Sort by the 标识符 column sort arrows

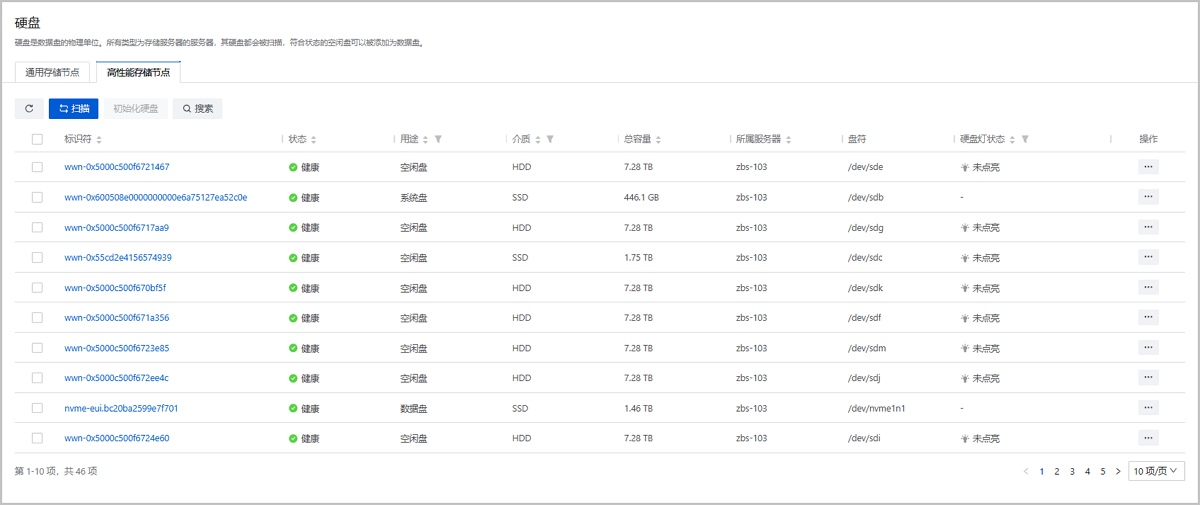click(99, 139)
